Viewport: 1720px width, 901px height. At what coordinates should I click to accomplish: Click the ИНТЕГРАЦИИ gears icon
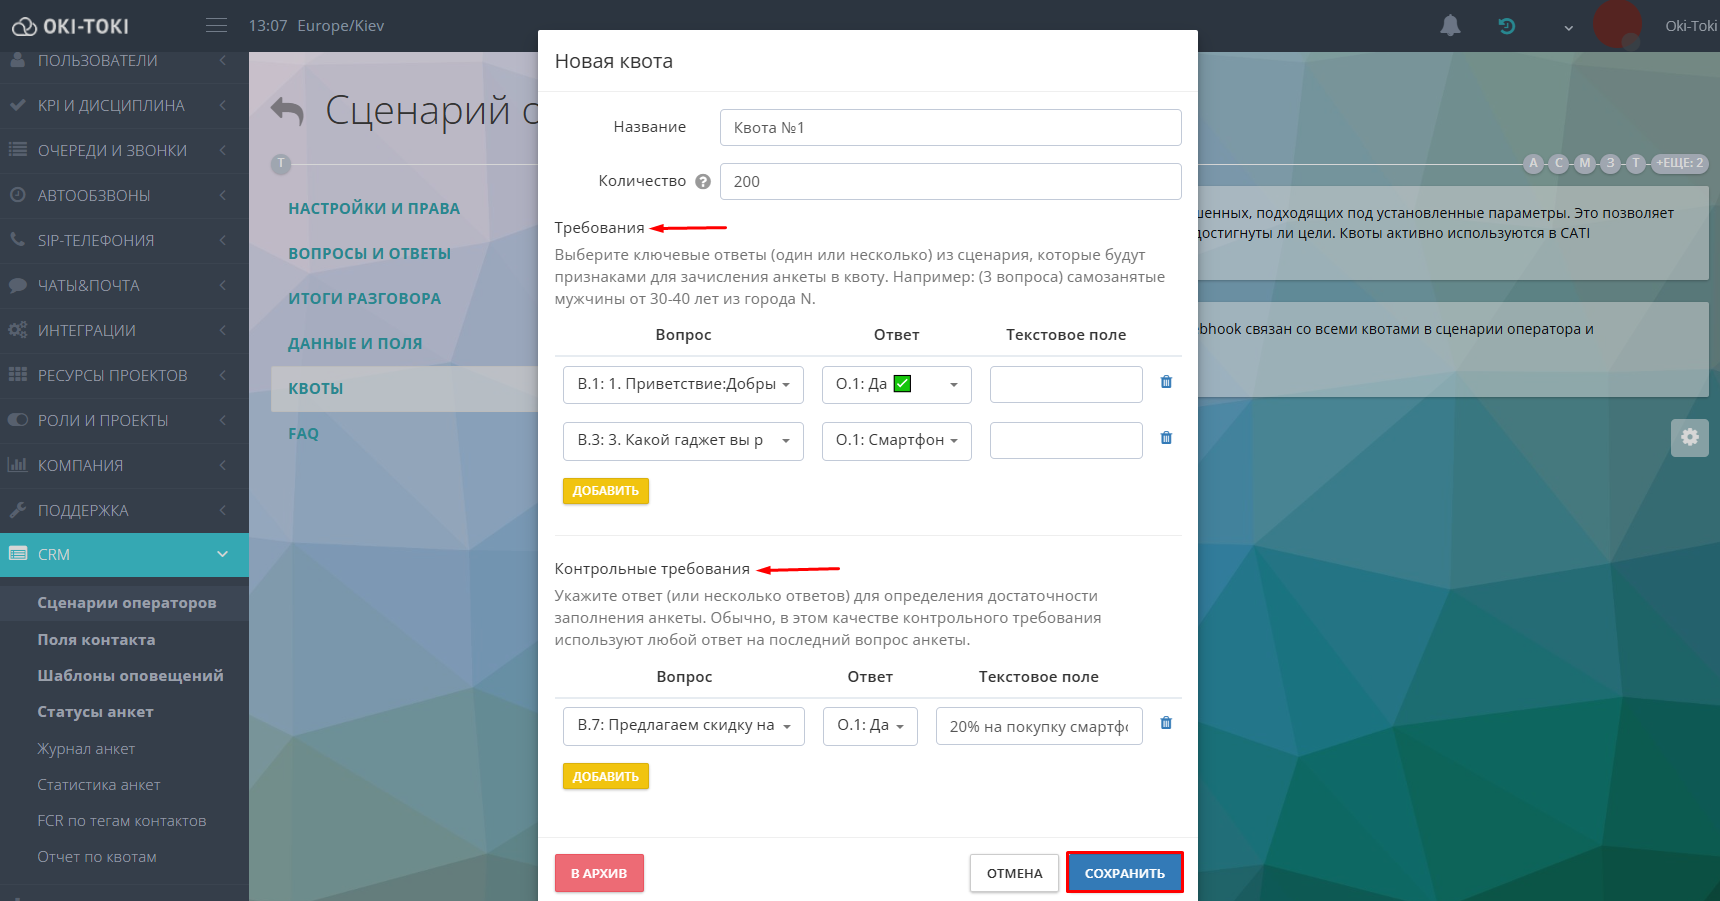click(17, 330)
